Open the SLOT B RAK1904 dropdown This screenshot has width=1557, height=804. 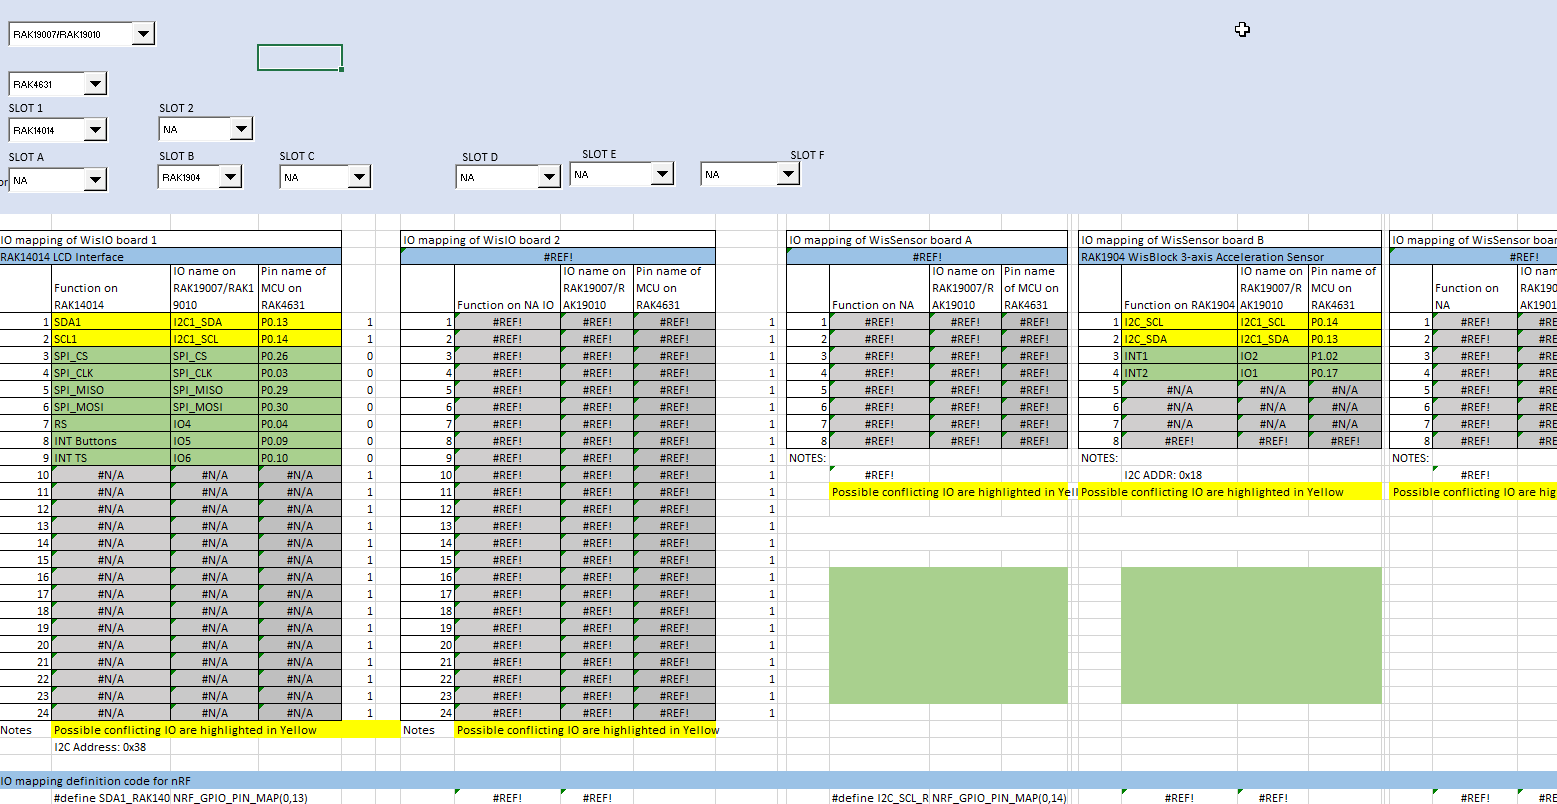pos(229,177)
